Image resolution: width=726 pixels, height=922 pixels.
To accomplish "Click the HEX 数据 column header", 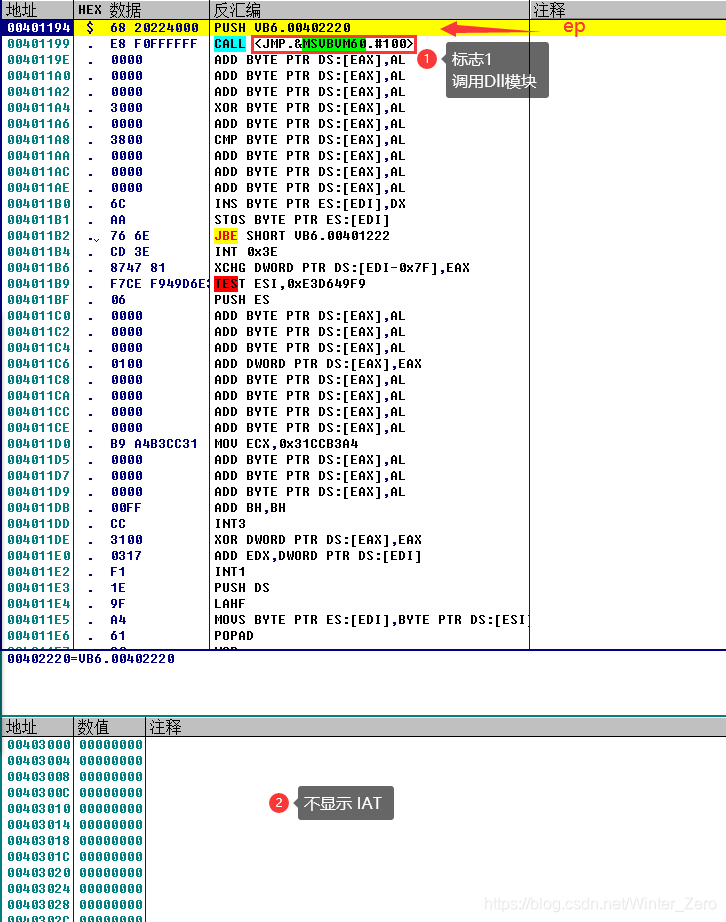I will pos(142,9).
